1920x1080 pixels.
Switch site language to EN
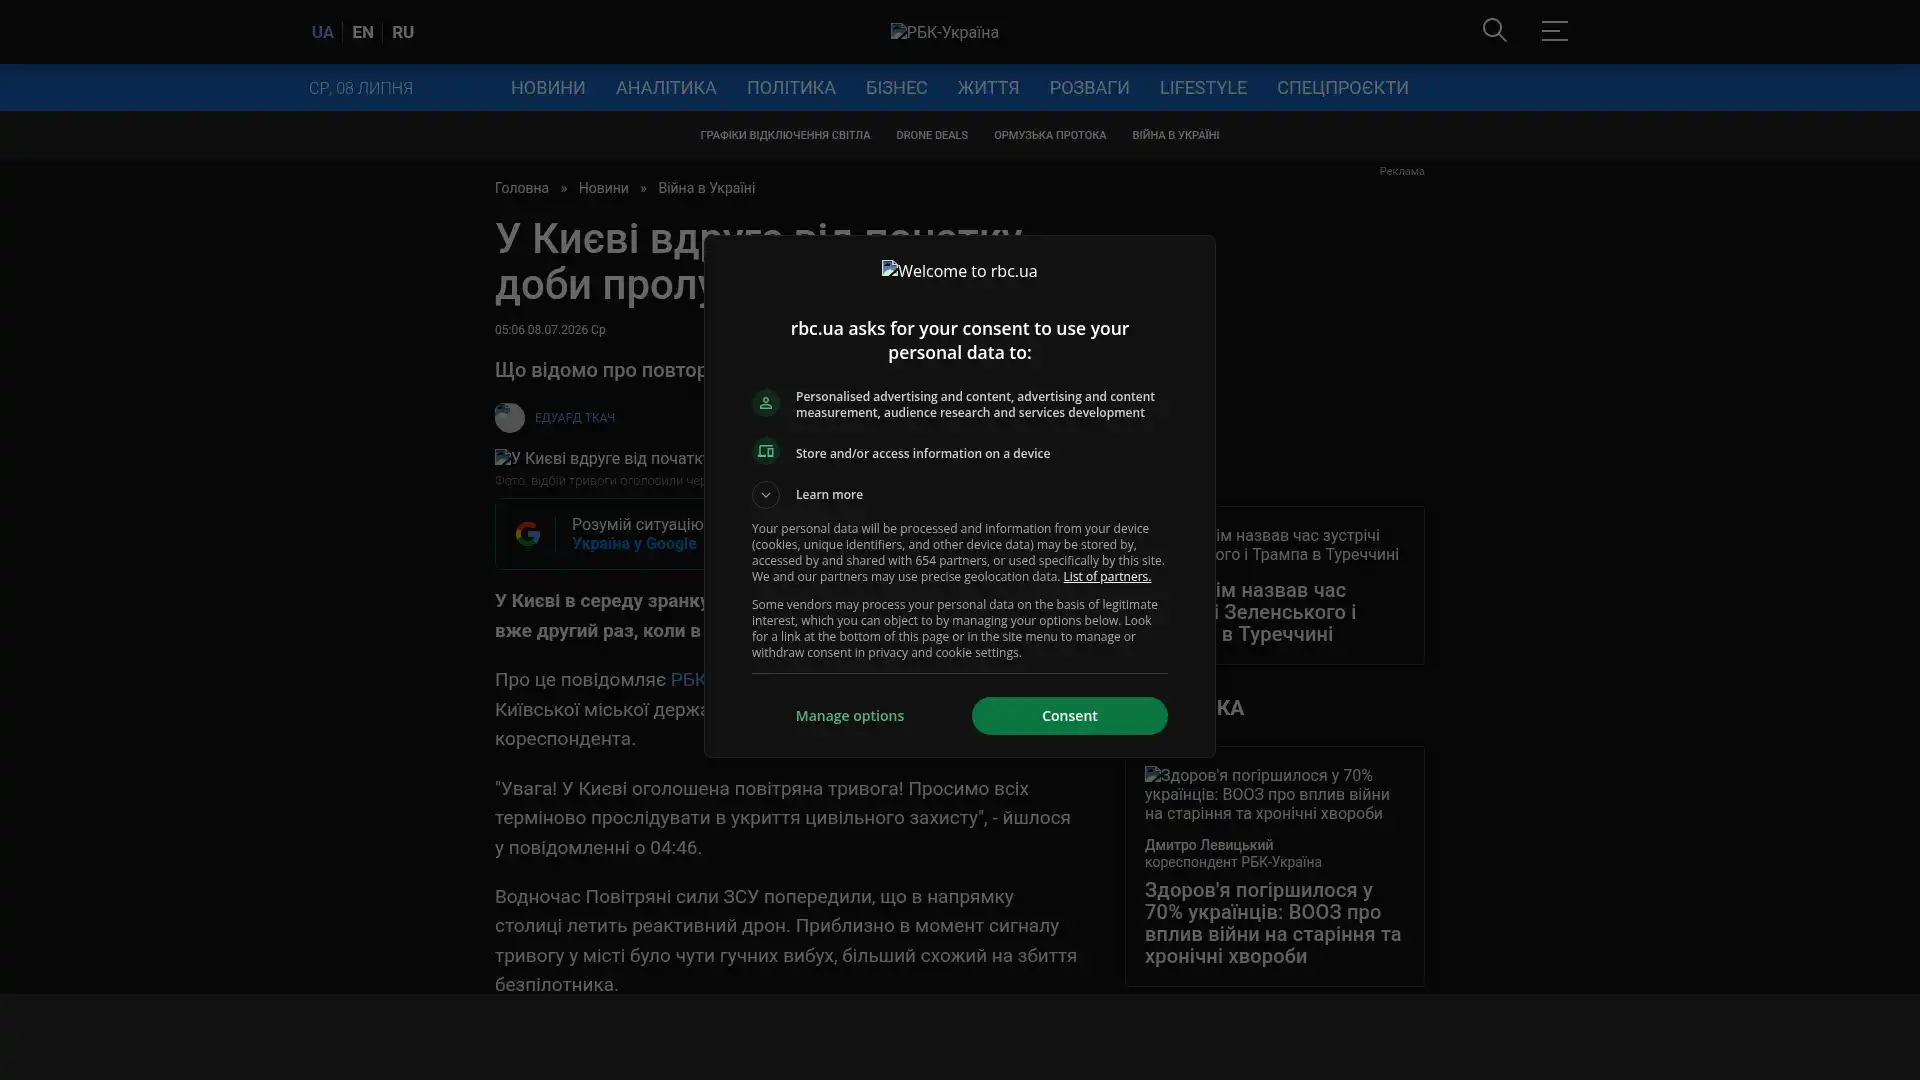pyautogui.click(x=363, y=32)
